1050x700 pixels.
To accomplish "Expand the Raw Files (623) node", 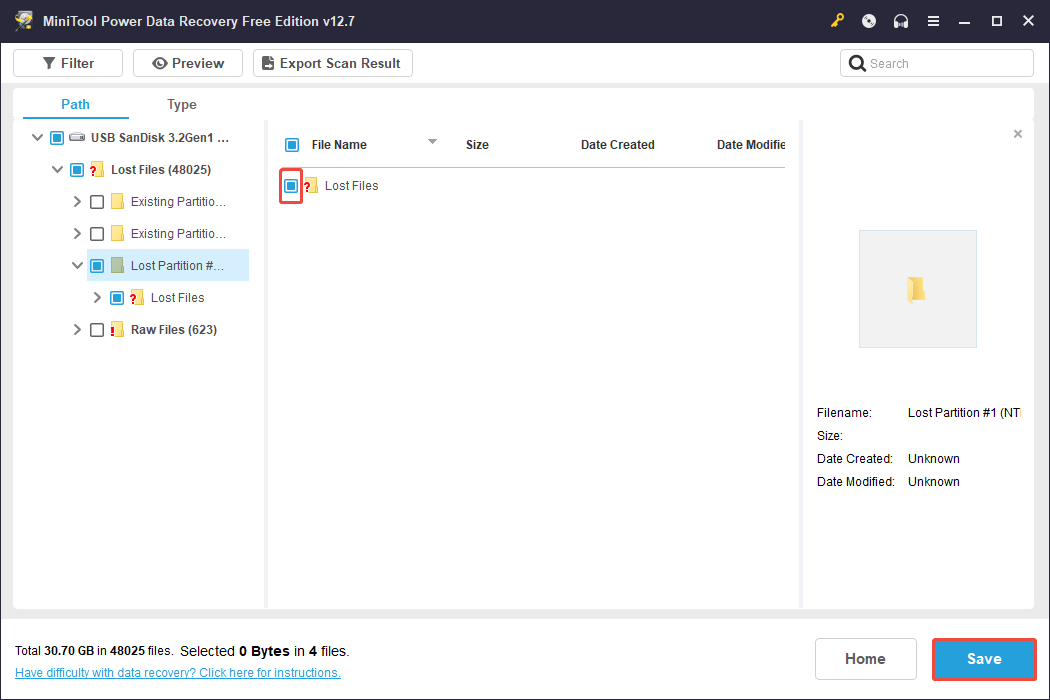I will point(76,329).
